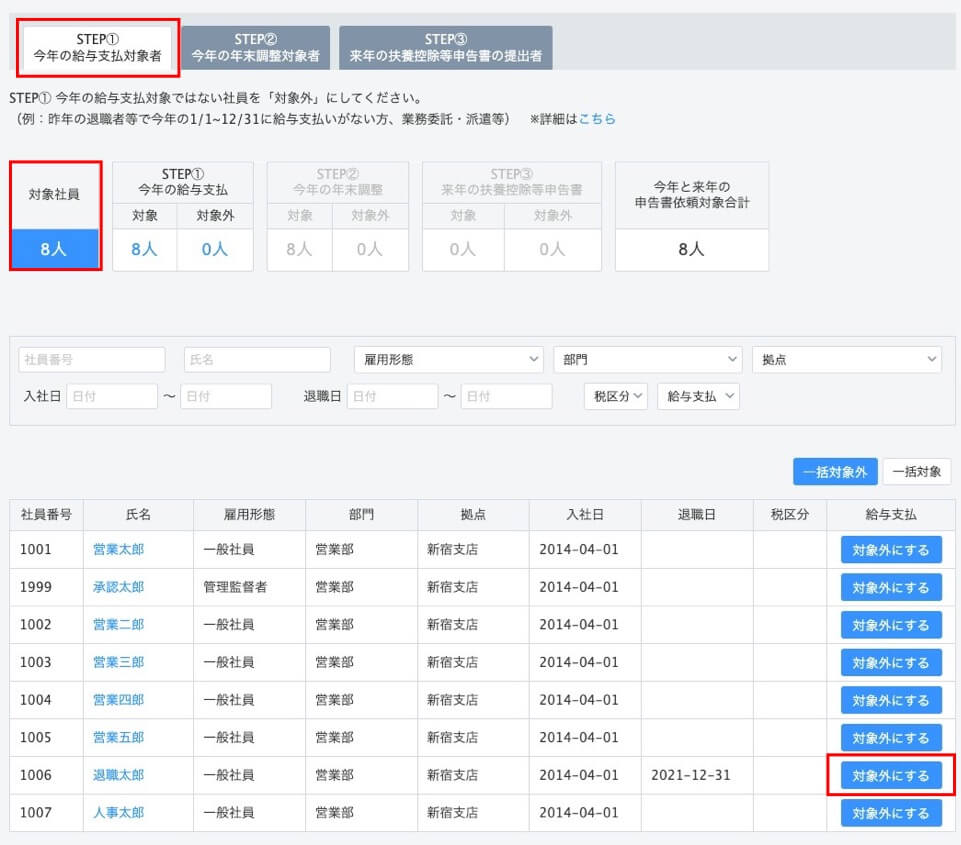
Task: Click 対象外にする for employee 1999
Action: point(890,587)
